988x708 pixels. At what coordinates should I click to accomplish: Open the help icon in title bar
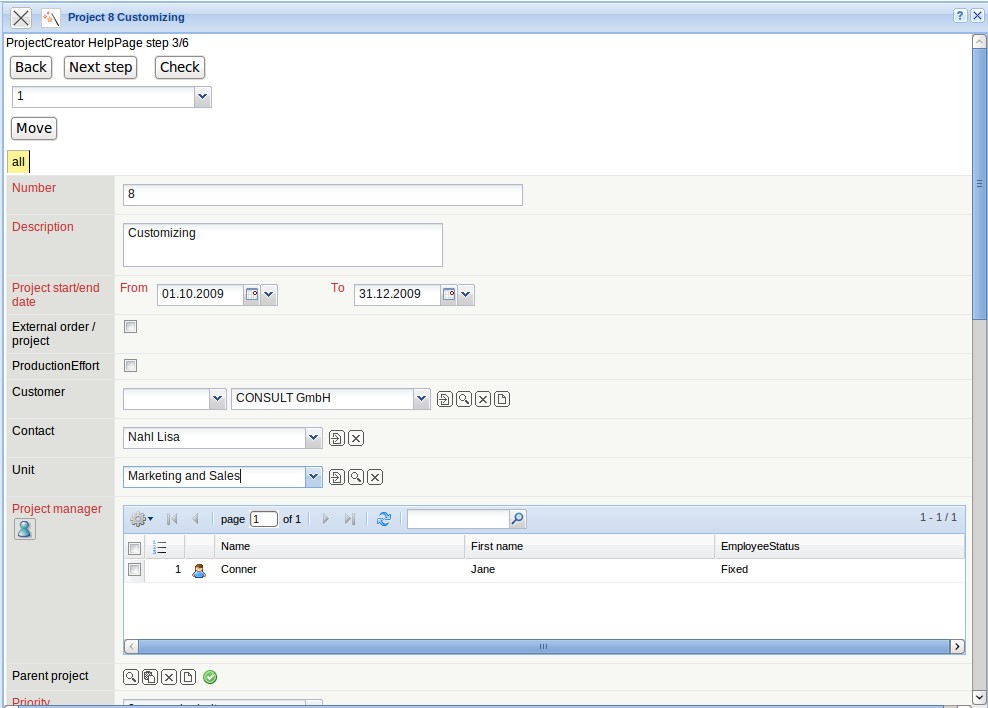click(960, 16)
